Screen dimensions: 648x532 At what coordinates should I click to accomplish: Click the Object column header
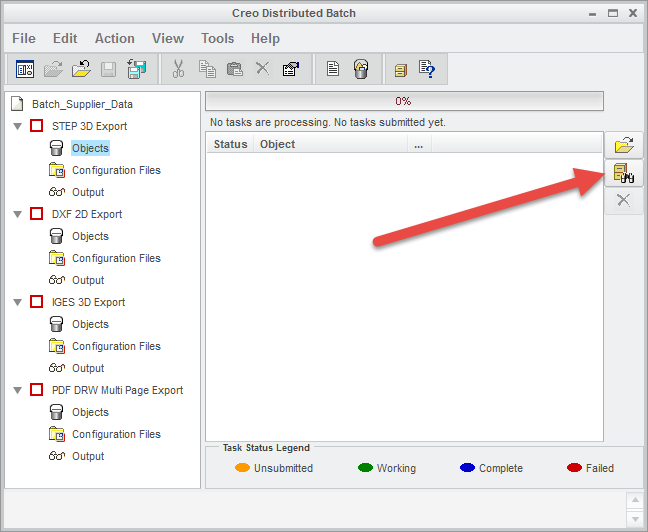click(330, 144)
